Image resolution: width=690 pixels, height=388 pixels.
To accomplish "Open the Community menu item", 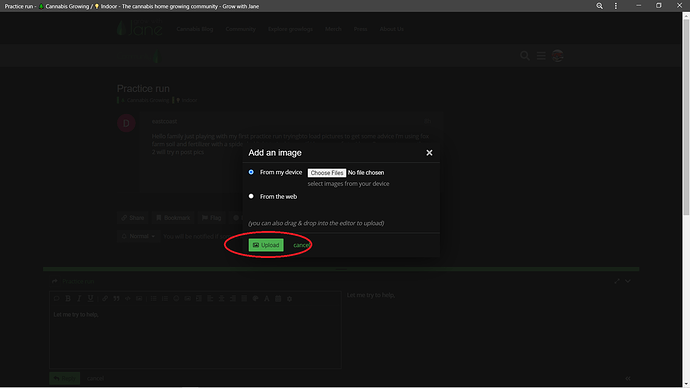I will [x=240, y=29].
